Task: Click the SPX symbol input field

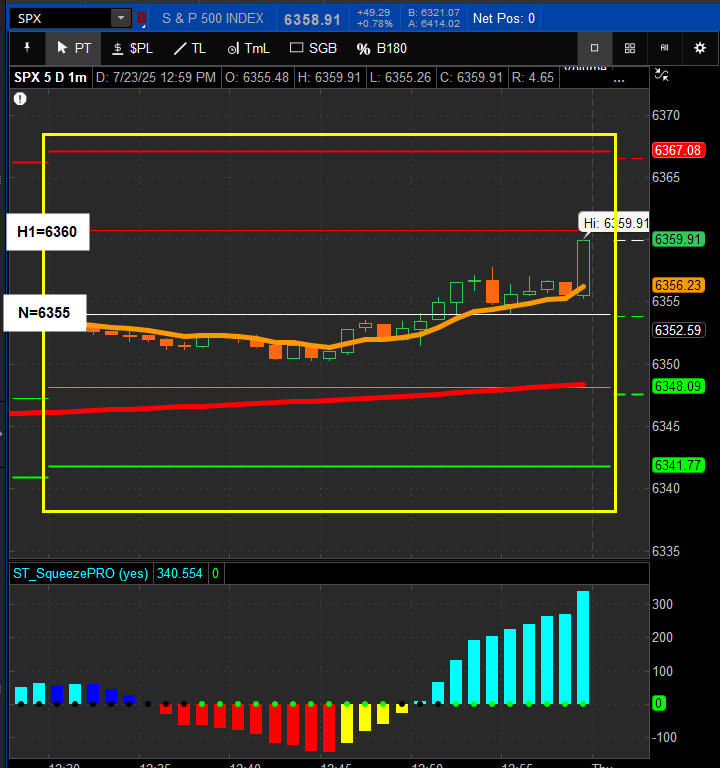Action: pos(61,19)
